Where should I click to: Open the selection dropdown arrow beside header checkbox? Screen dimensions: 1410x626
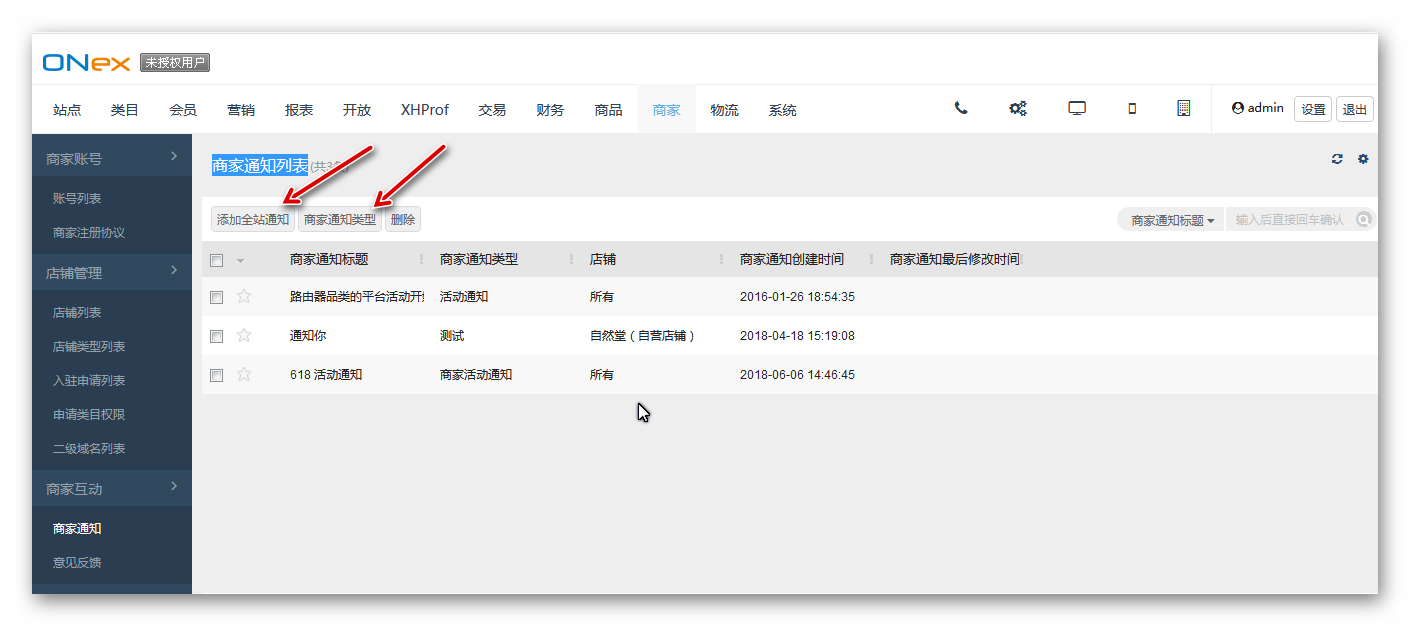[x=240, y=261]
